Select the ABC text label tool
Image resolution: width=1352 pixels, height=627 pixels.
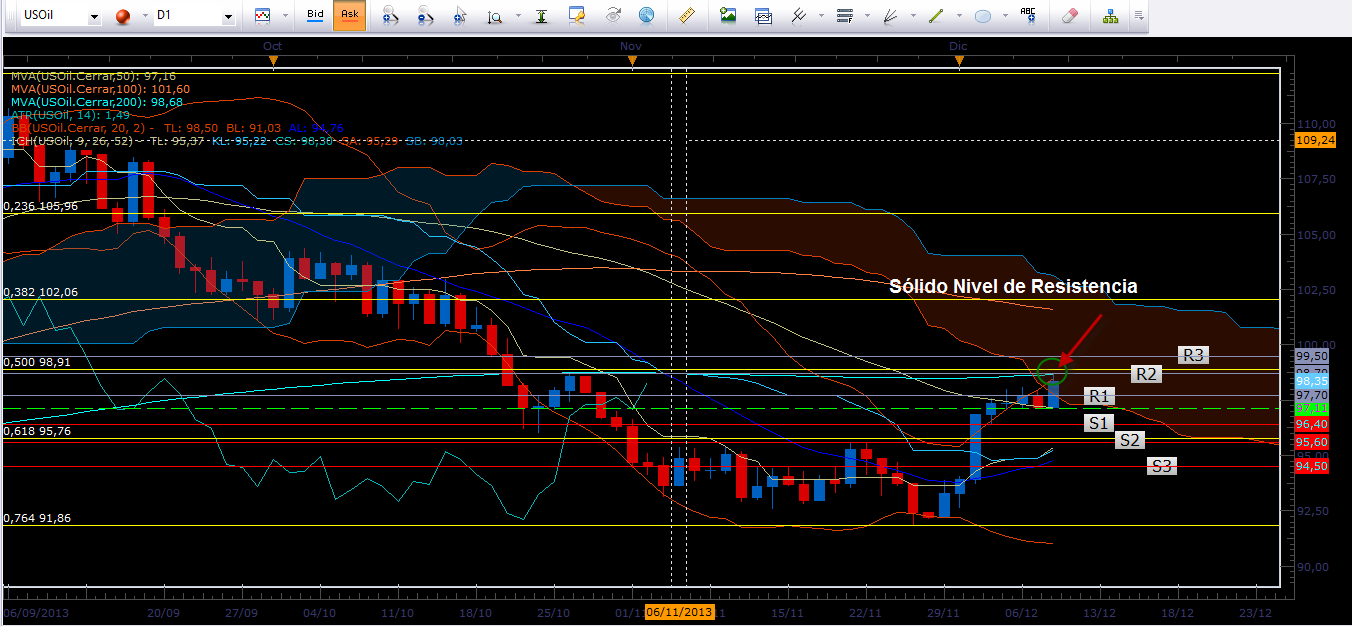pyautogui.click(x=1028, y=16)
